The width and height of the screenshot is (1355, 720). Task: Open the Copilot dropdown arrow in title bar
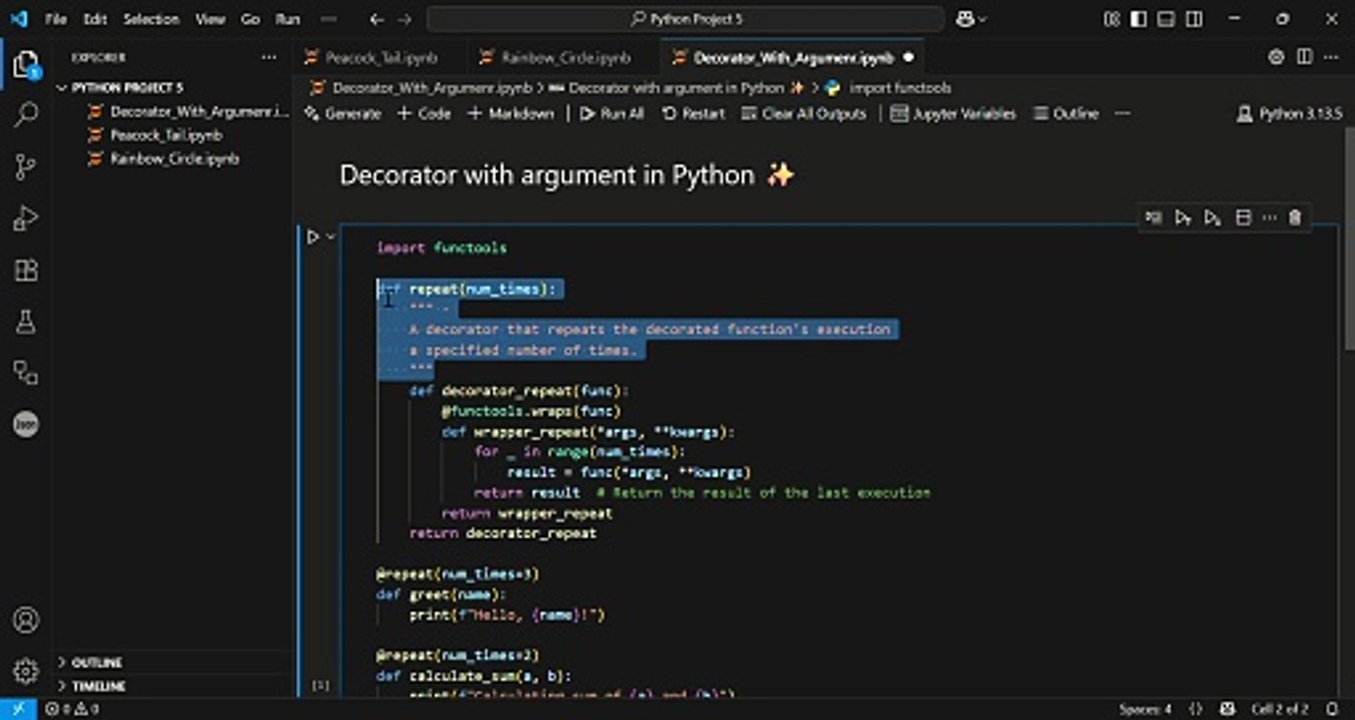[x=982, y=19]
